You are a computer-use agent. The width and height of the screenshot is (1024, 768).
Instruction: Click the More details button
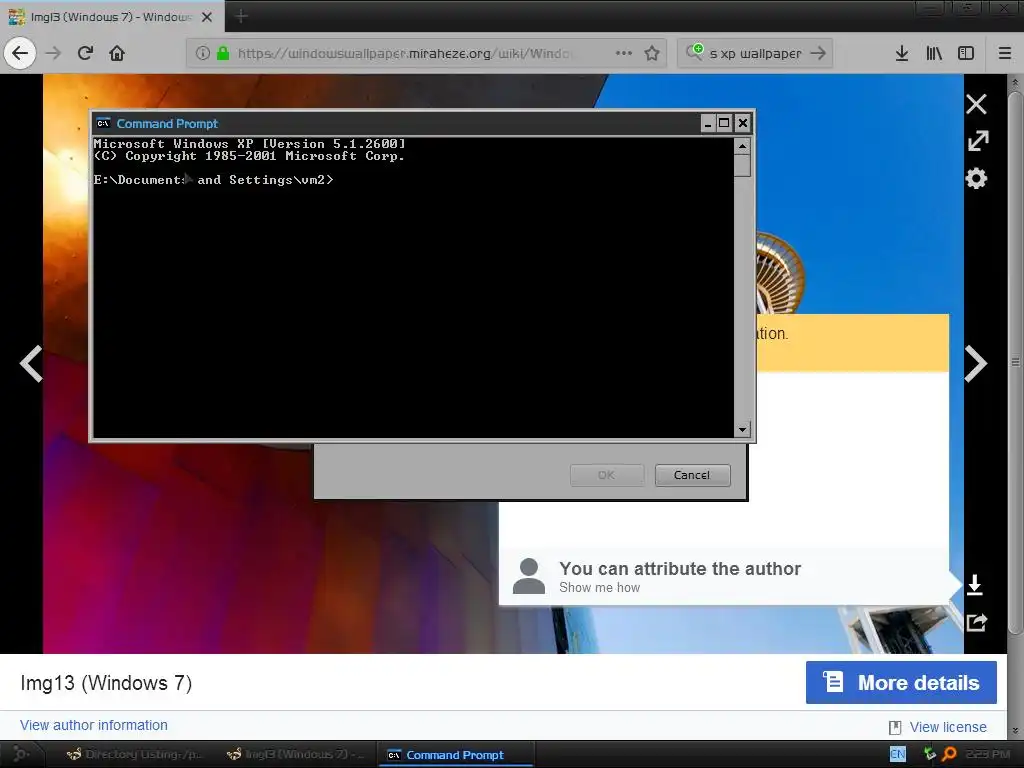pos(901,682)
